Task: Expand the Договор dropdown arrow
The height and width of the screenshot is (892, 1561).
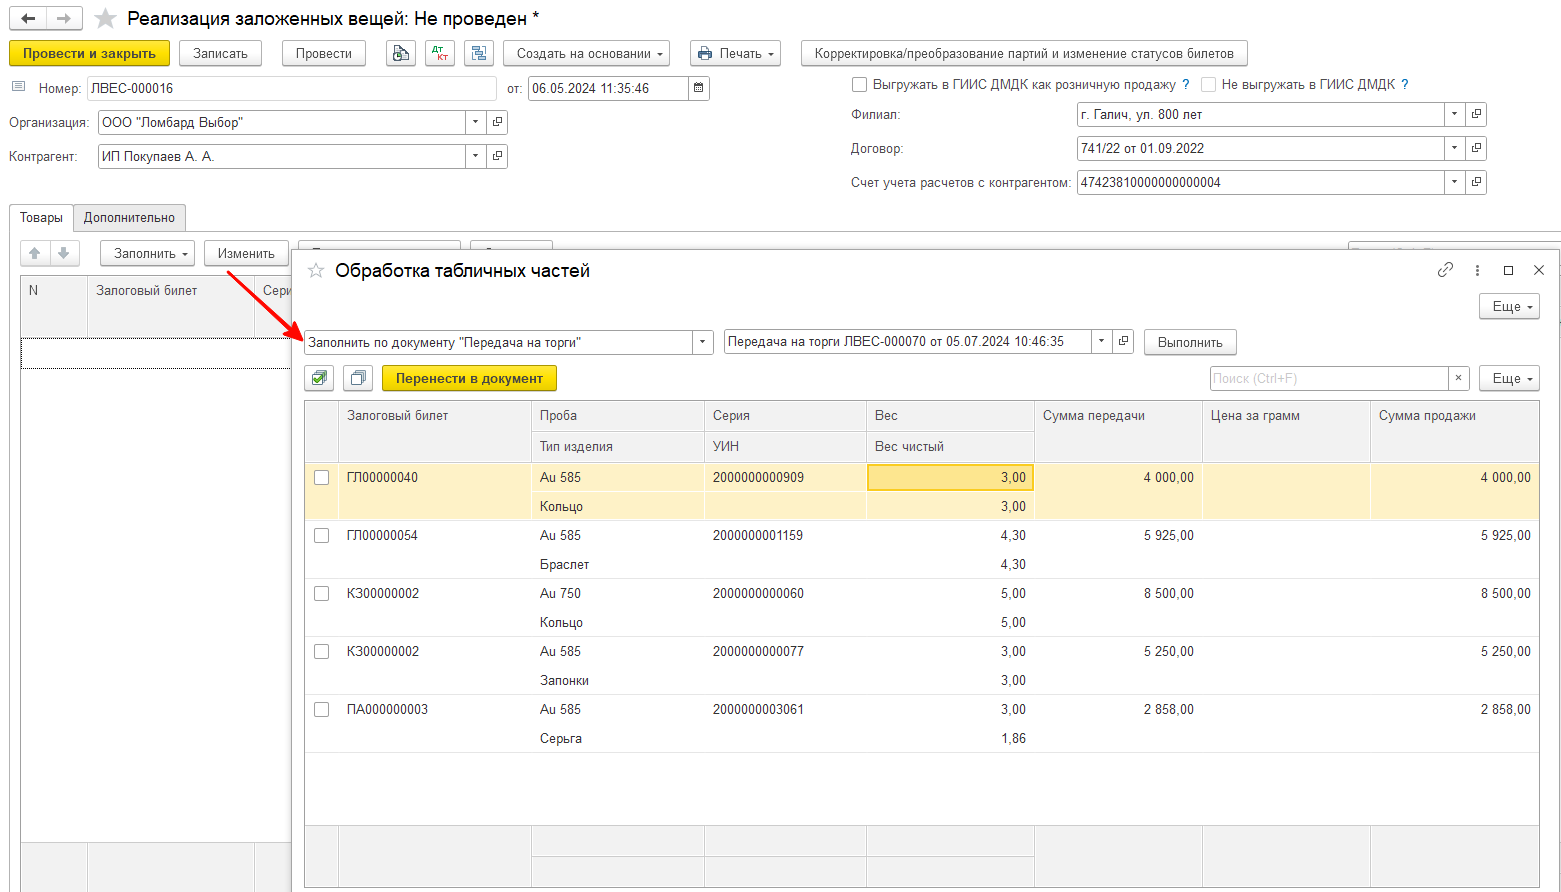Action: tap(1454, 148)
